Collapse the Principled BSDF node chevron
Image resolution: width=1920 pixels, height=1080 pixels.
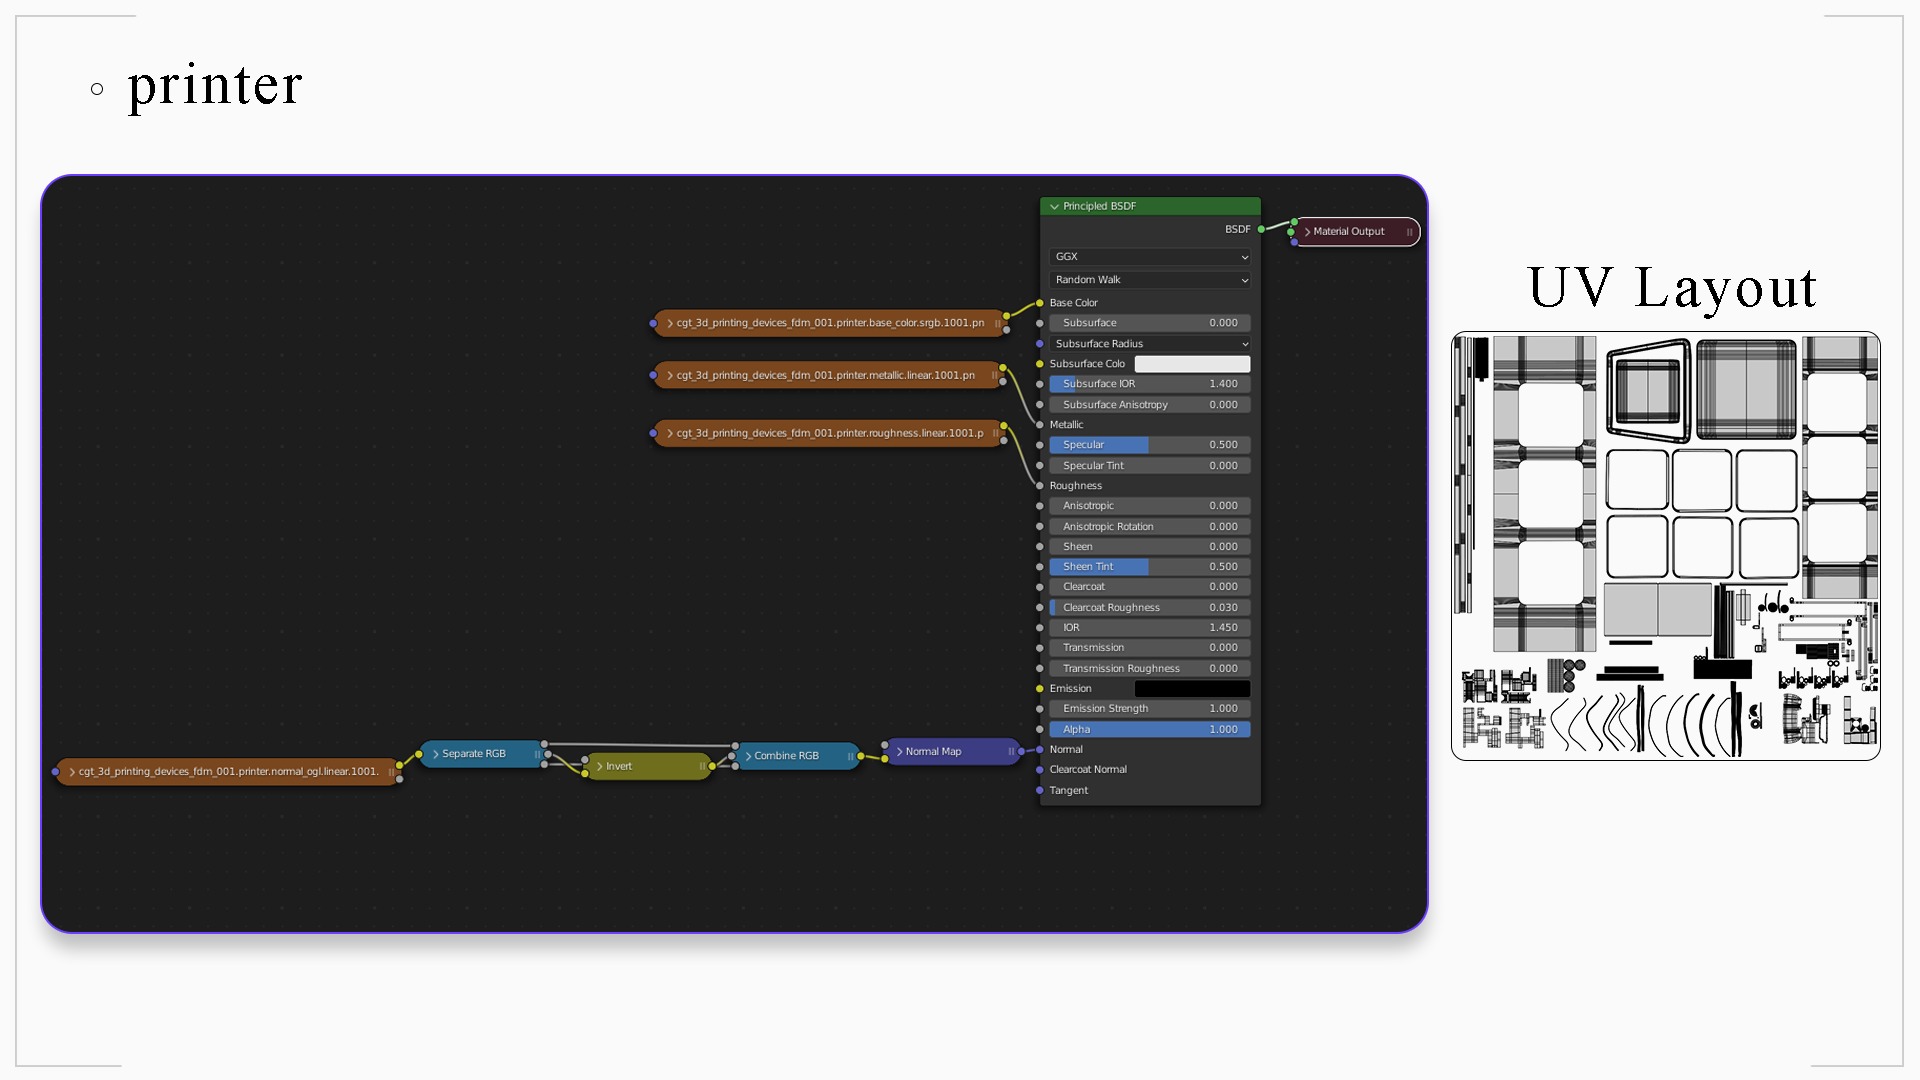coord(1054,207)
